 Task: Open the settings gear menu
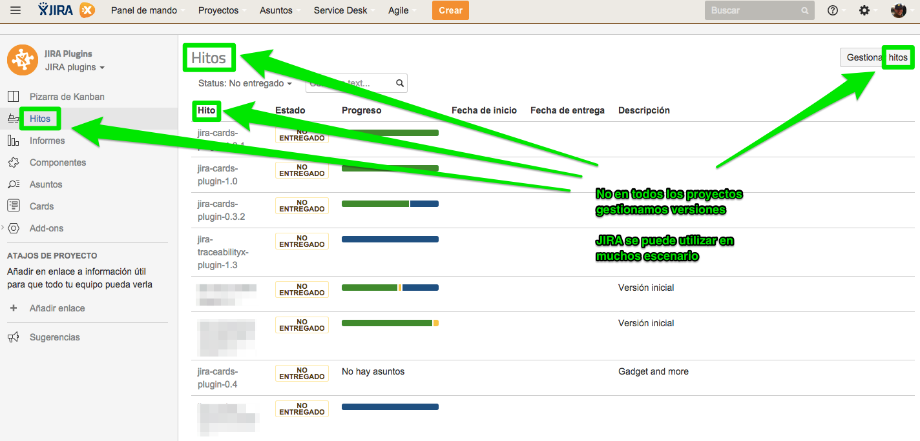[x=864, y=10]
